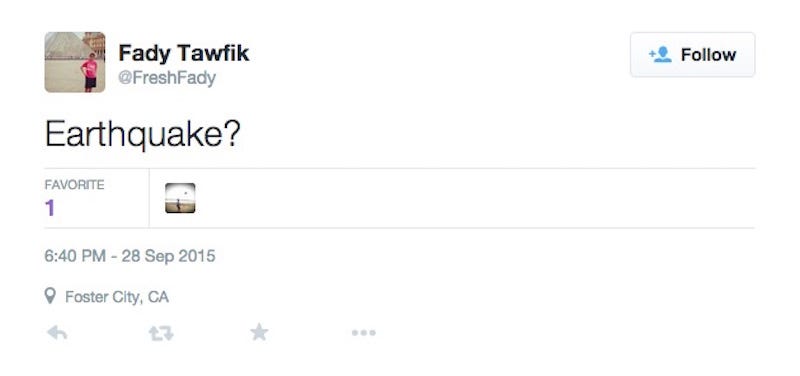Retweet the Earthquake? tweet
Screen dimensions: 800x376
[161, 333]
